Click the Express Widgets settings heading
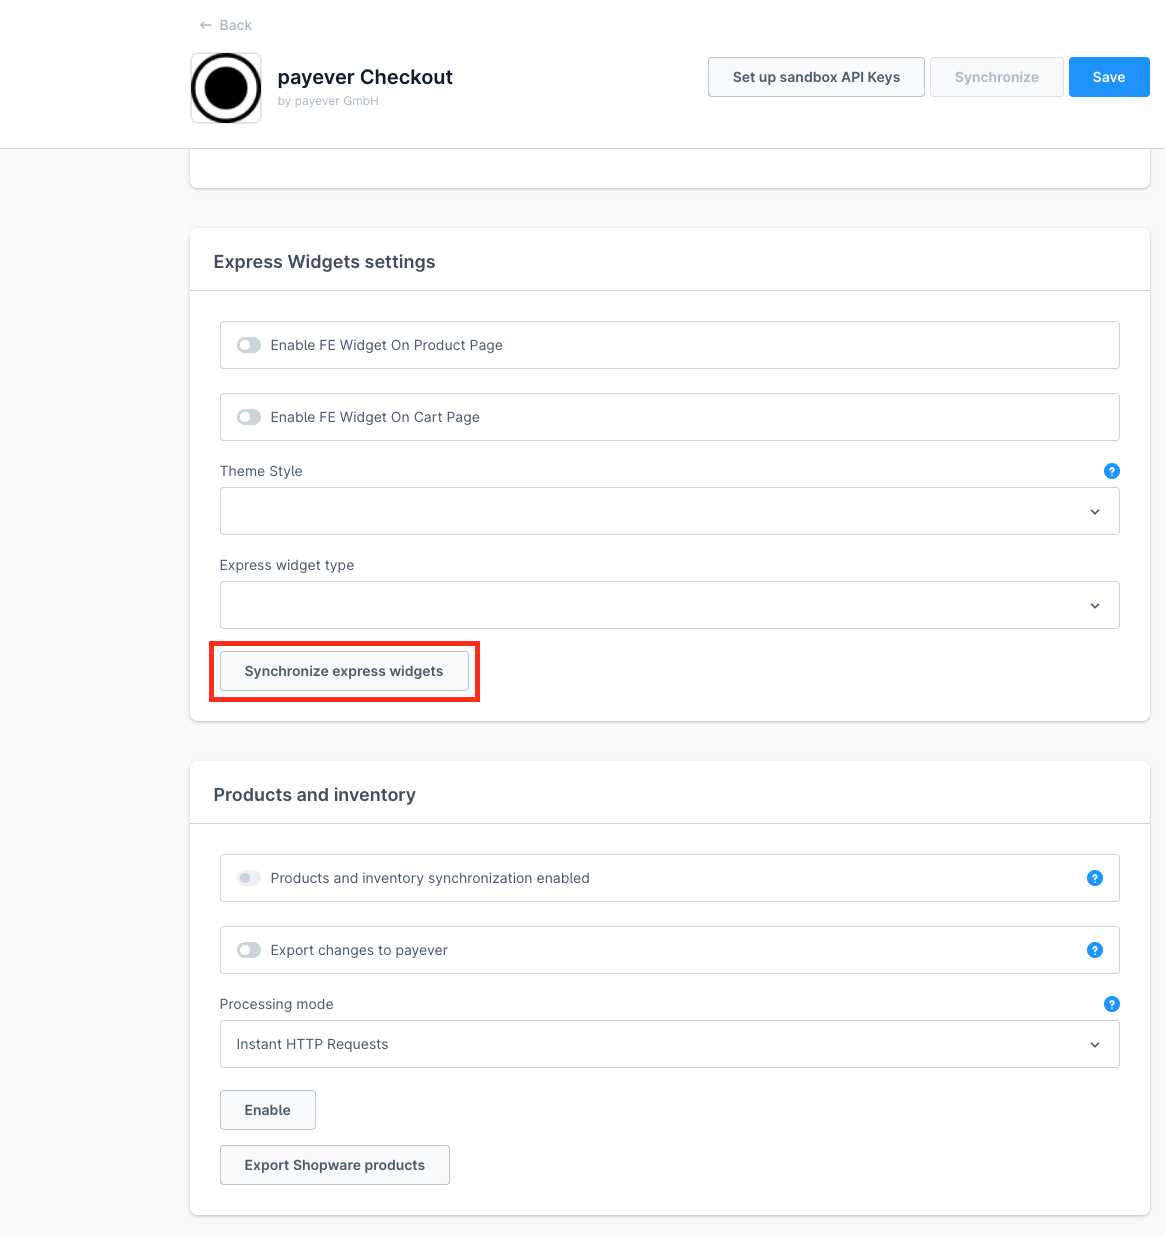The width and height of the screenshot is (1165, 1237). [x=324, y=262]
